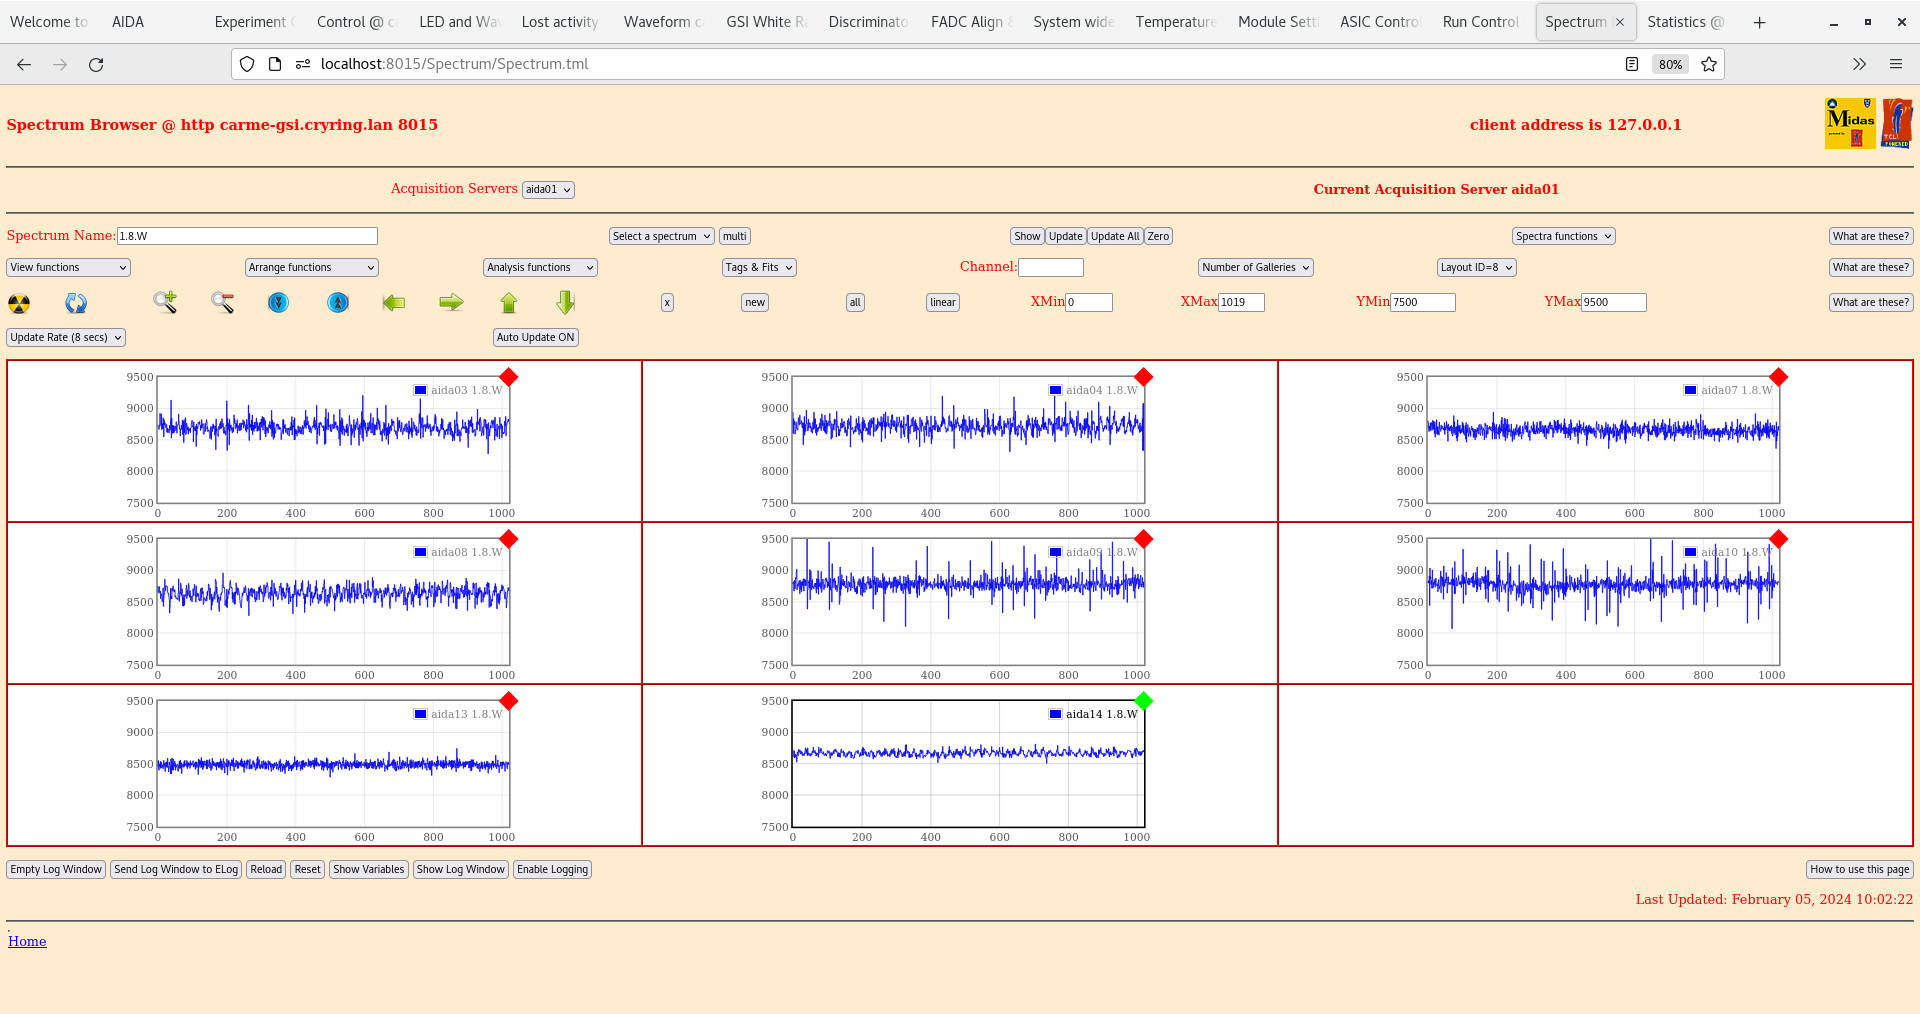Screen dimensions: 1920x1014
Task: Toggle the Auto Update ON button
Action: click(535, 338)
